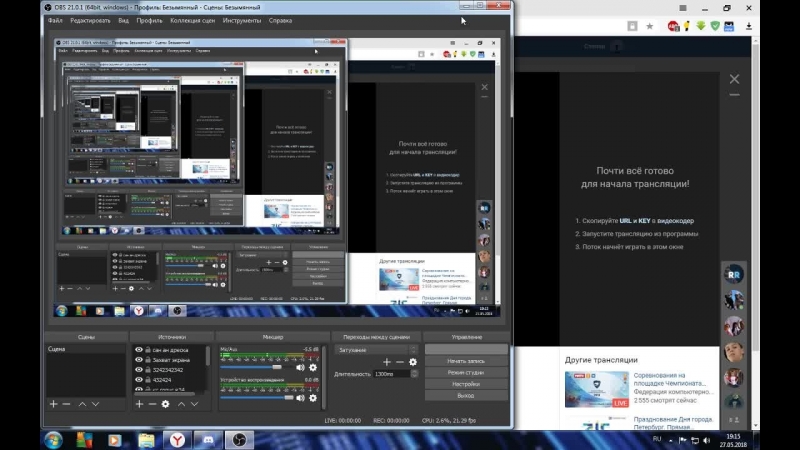Screen dimensions: 800x450
Task: Open the Редактировать menu in OBS
Action: click(90, 20)
